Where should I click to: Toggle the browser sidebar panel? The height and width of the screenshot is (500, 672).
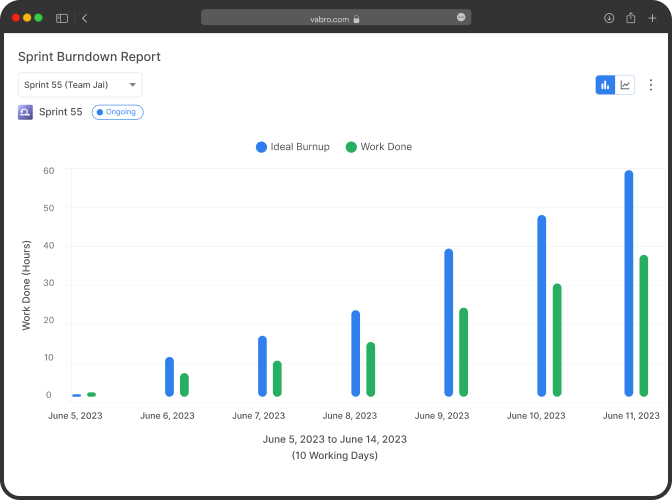click(x=62, y=18)
